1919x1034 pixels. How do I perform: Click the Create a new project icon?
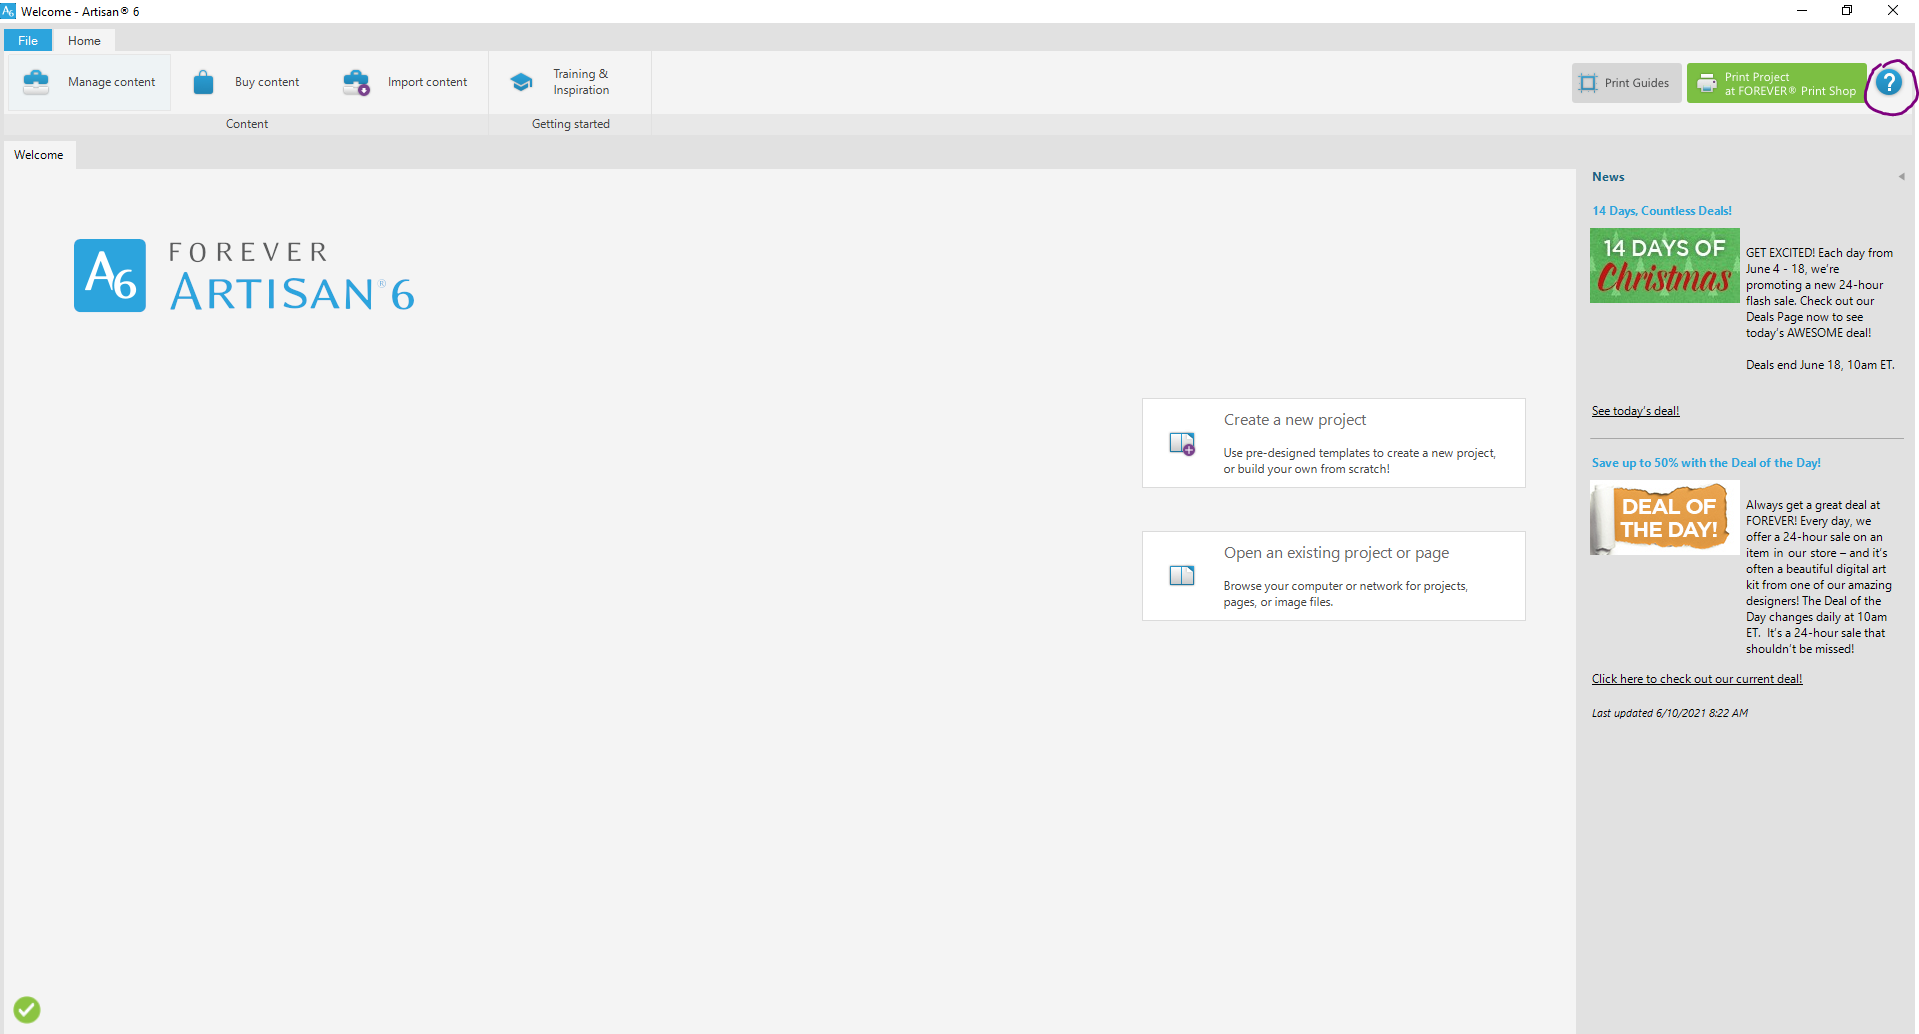[1182, 444]
